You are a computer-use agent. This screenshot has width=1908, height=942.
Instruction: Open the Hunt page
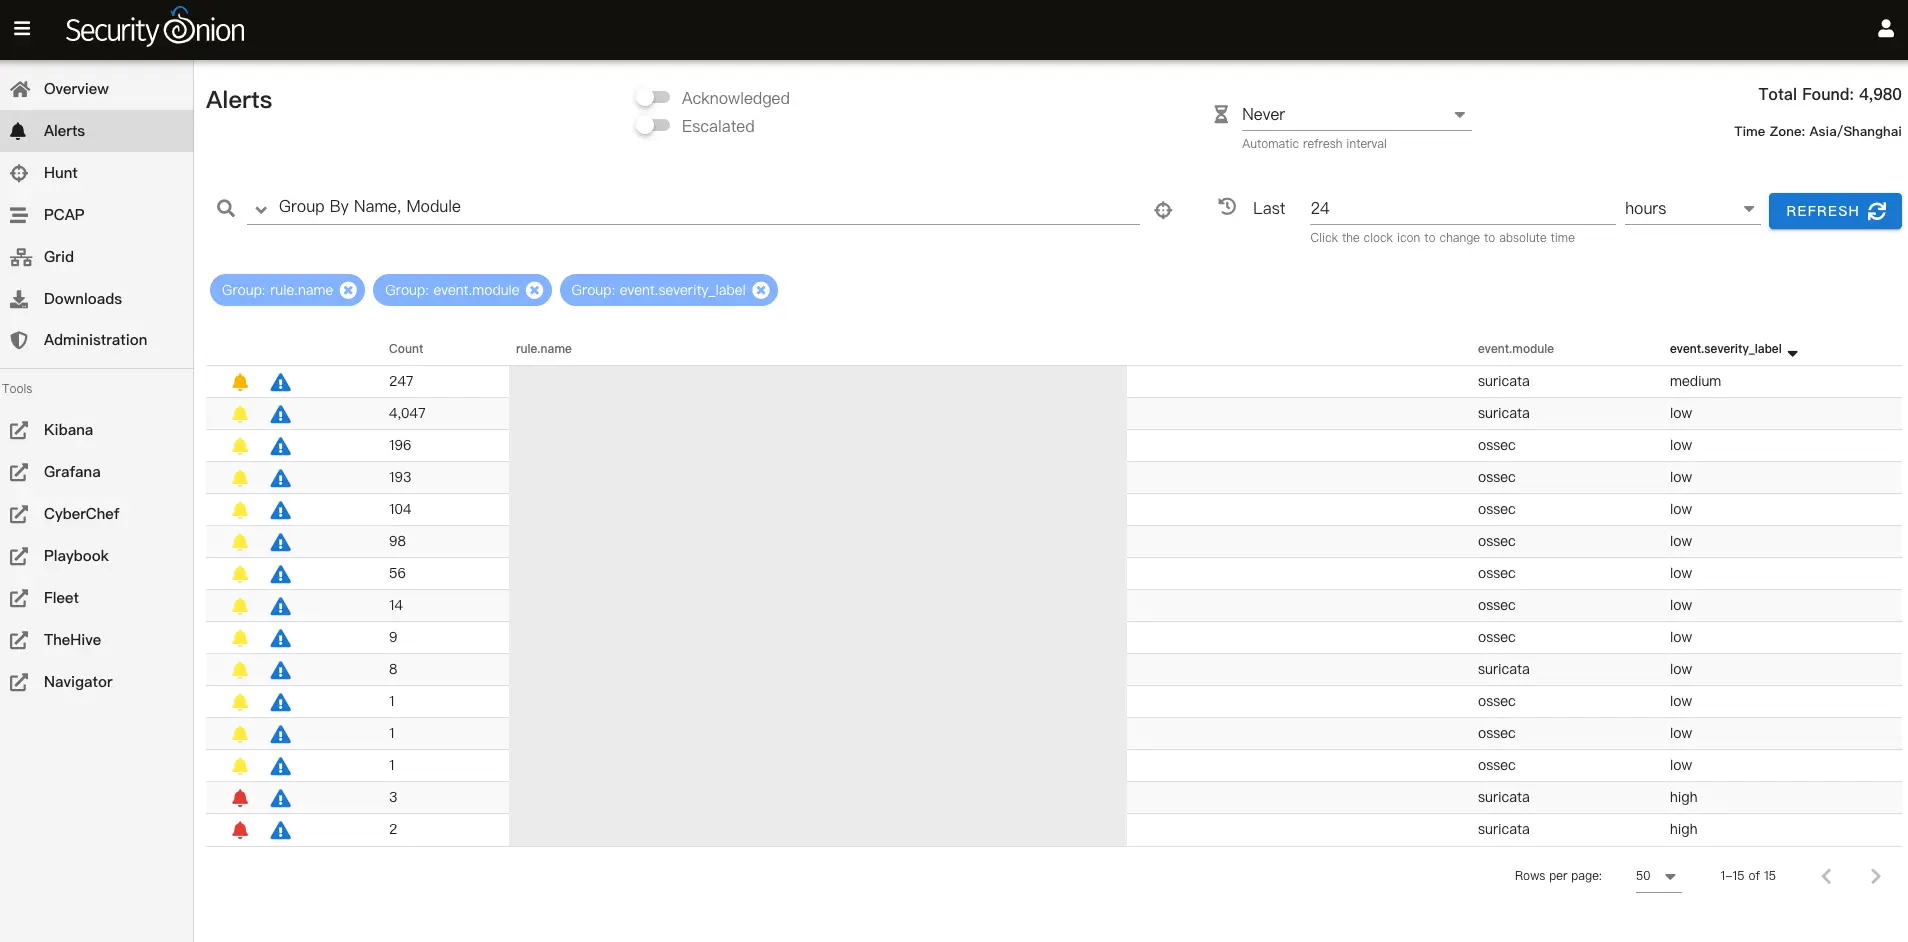[96, 173]
